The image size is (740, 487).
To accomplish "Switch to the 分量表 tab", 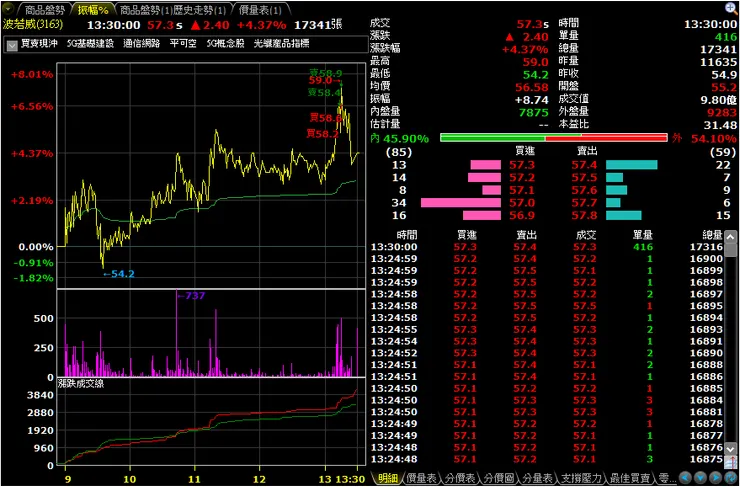I will coord(537,478).
